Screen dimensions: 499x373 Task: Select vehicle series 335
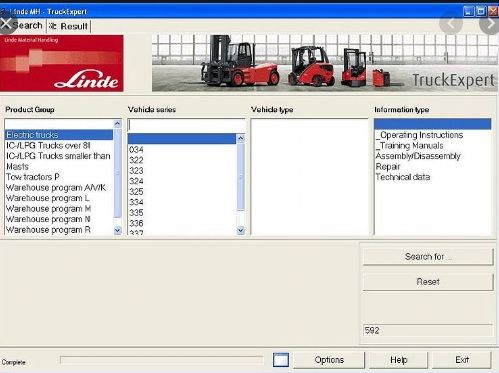[182, 213]
